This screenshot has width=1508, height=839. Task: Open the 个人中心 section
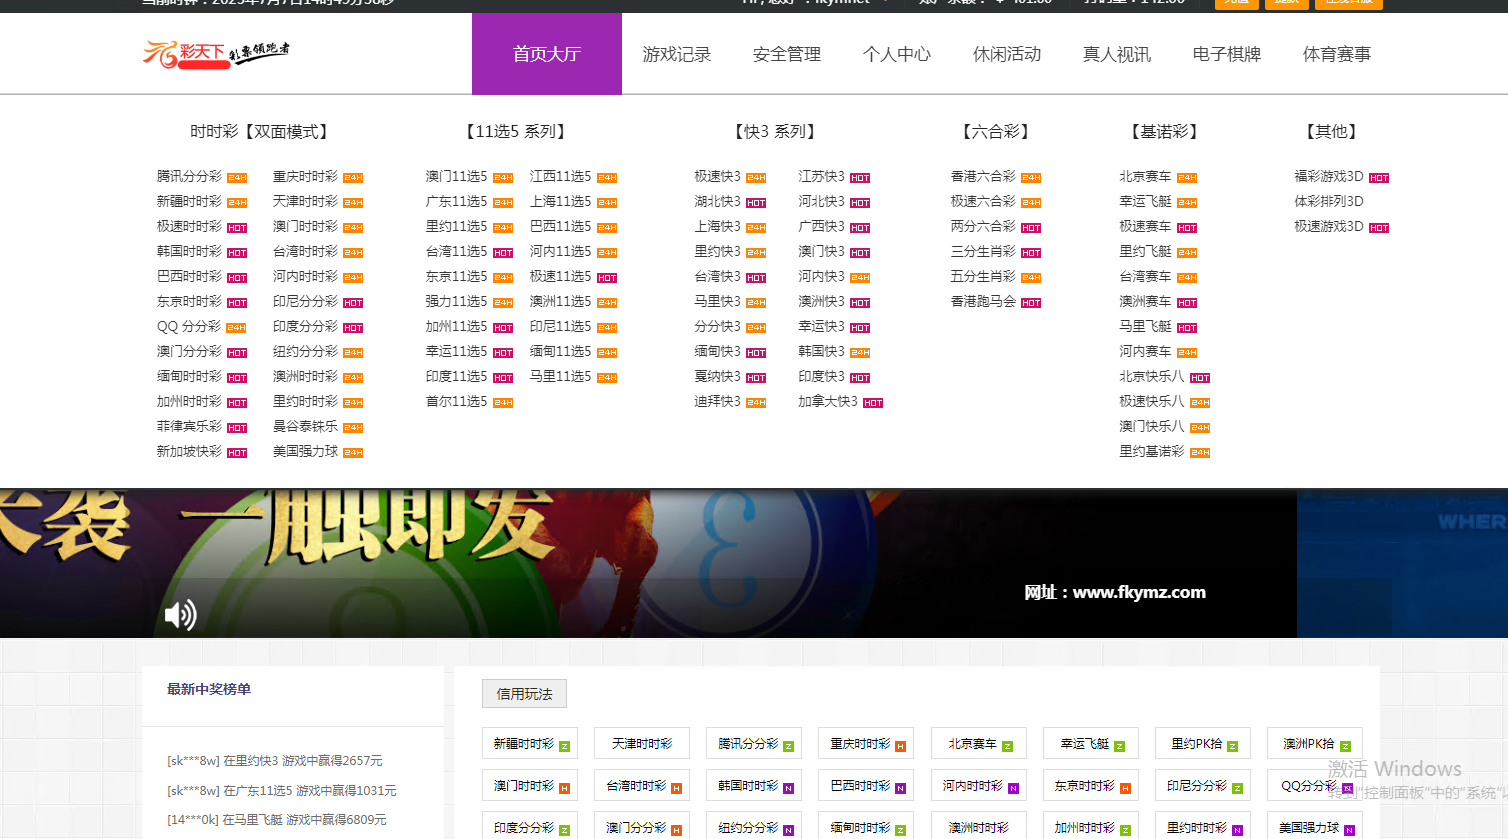[x=897, y=55]
